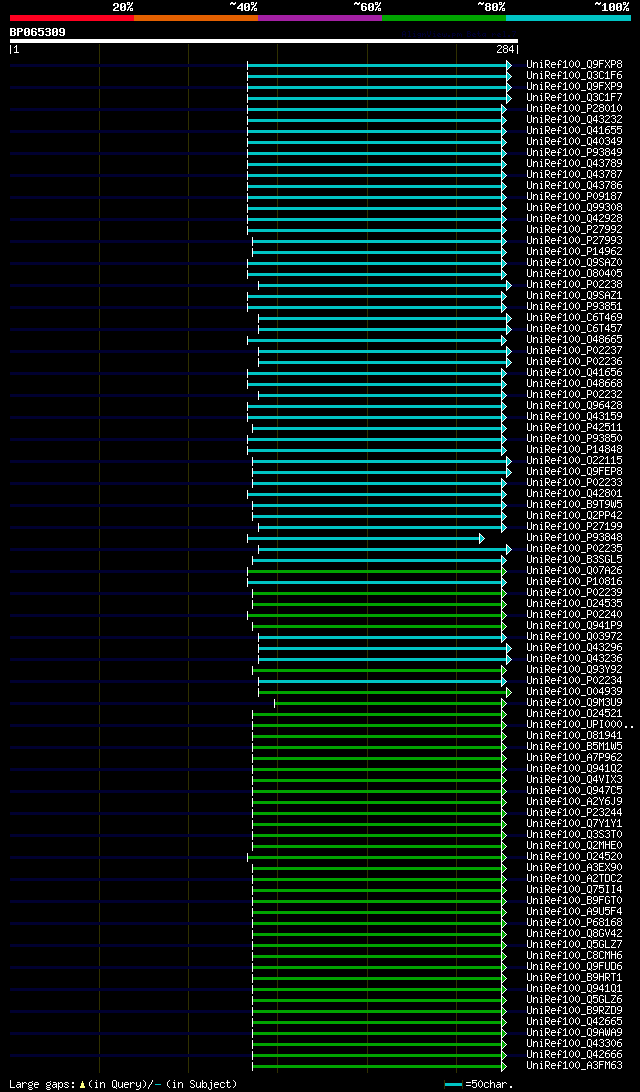Image resolution: width=640 pixels, height=1092 pixels.
Task: Click the UniRef100_C8CMH6 label
Action: [575, 955]
